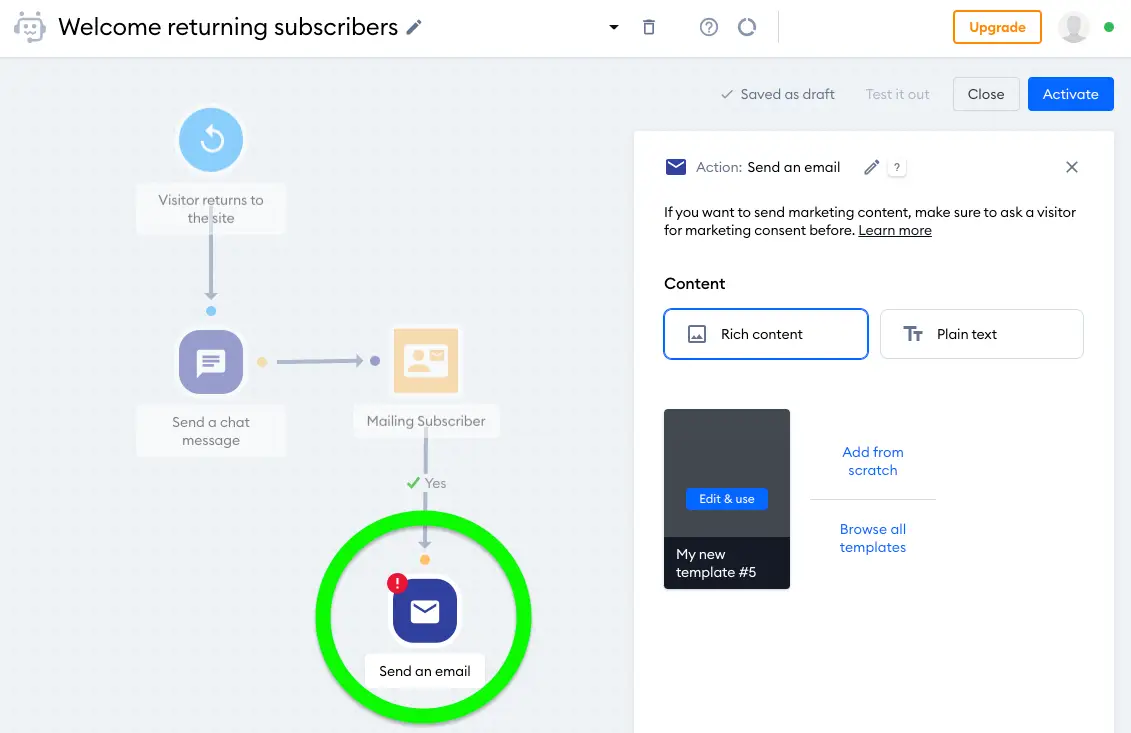Click the Send an email envelope node
The height and width of the screenshot is (733, 1131).
coord(425,611)
